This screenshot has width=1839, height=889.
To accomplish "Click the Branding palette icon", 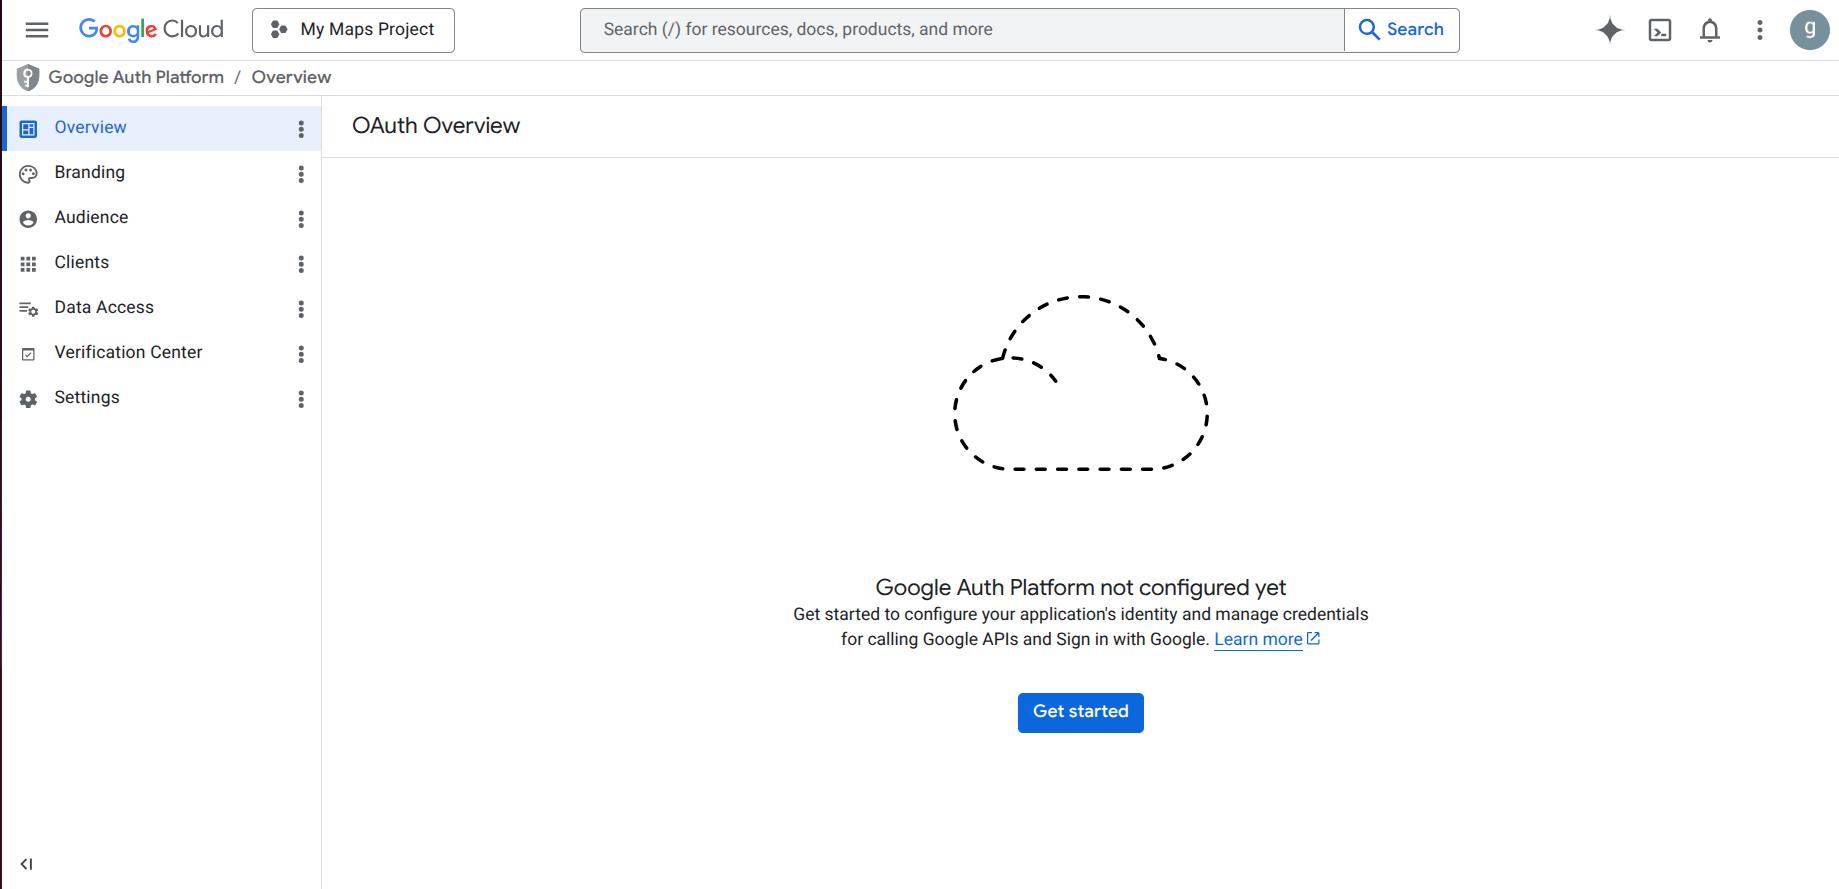I will [x=28, y=174].
